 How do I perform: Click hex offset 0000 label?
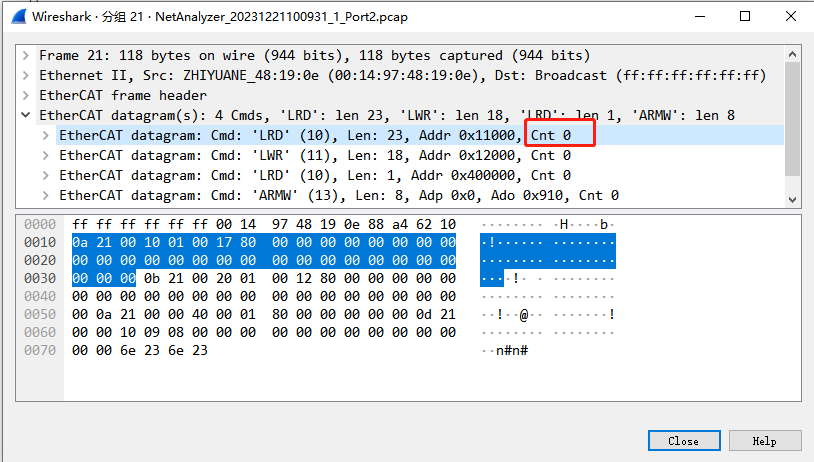pyautogui.click(x=40, y=224)
